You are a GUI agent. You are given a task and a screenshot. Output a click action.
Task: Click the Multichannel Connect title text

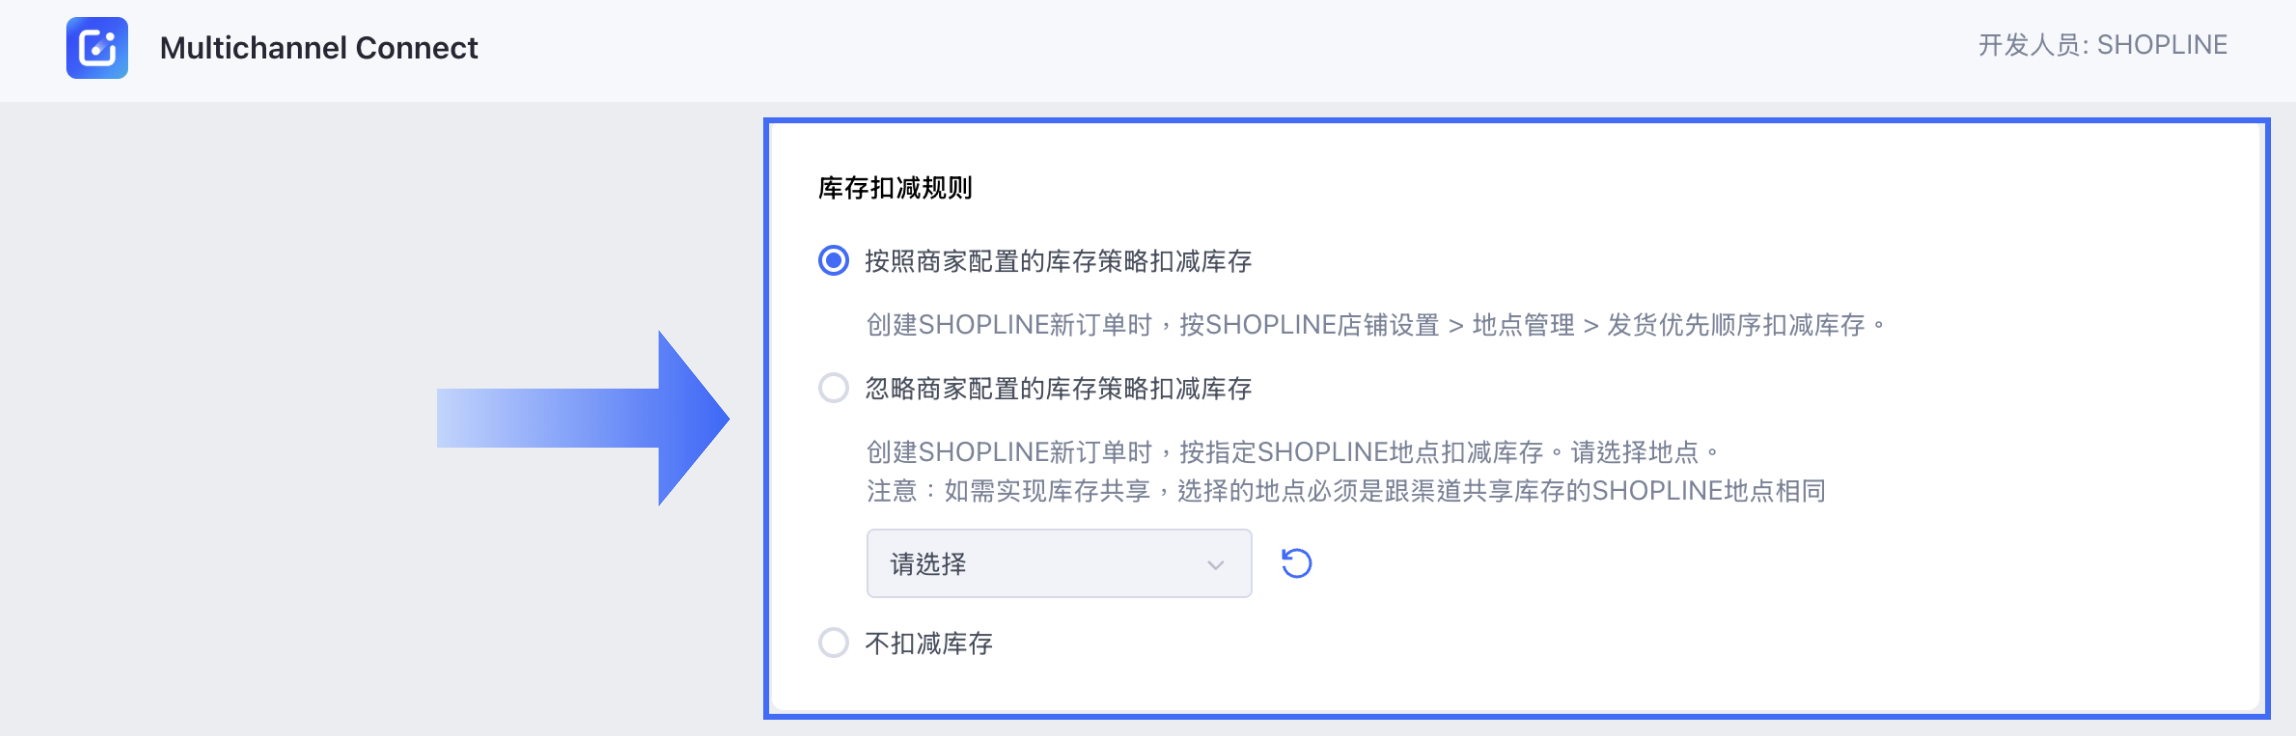[319, 46]
